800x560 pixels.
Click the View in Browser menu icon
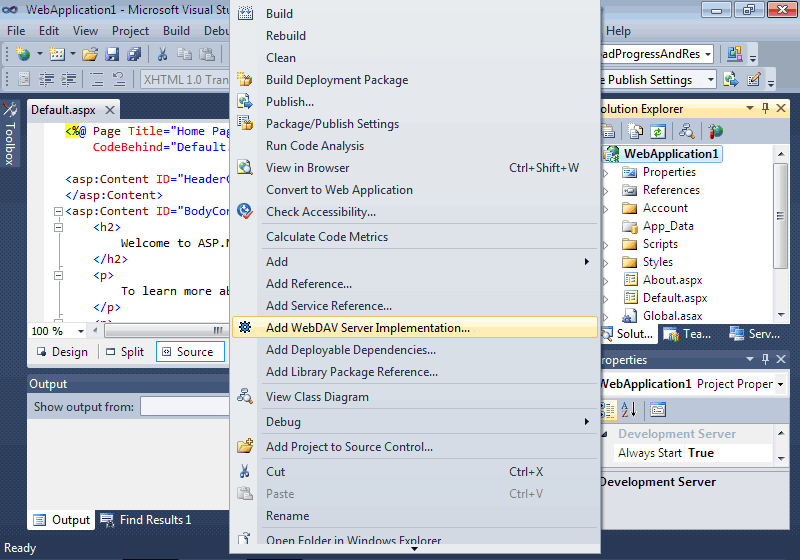[x=245, y=167]
